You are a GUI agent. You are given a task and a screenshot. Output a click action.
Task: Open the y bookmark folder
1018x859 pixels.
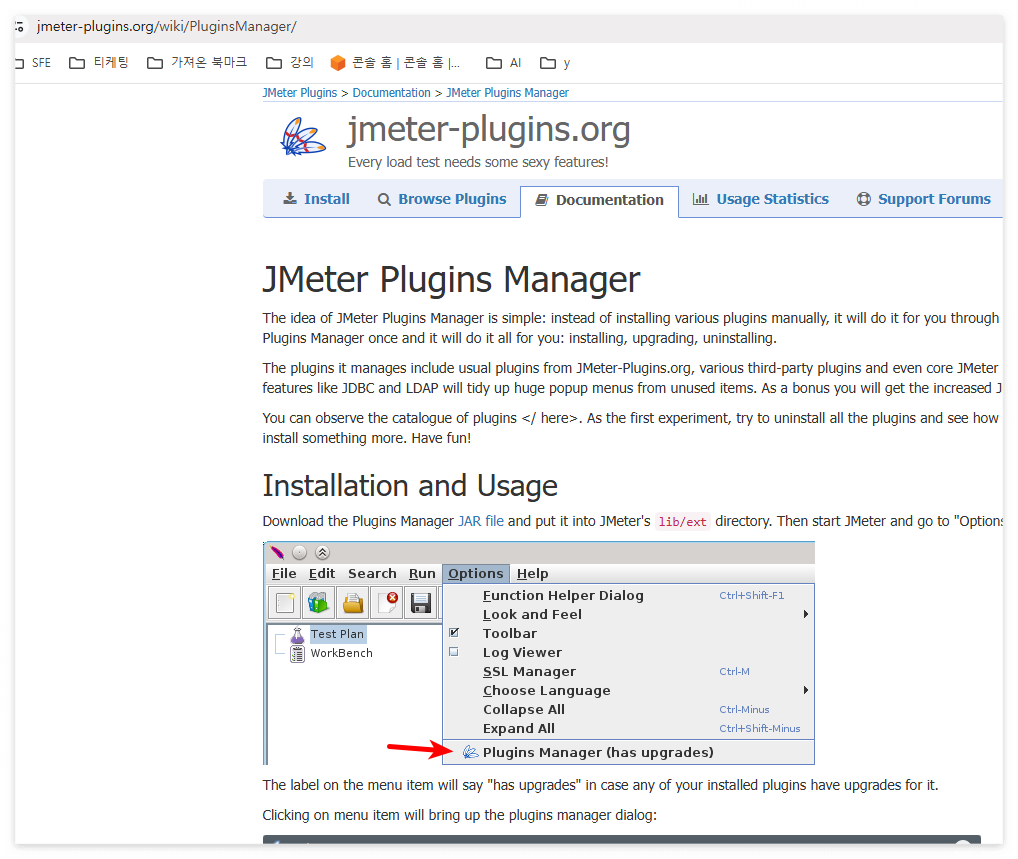pyautogui.click(x=555, y=63)
